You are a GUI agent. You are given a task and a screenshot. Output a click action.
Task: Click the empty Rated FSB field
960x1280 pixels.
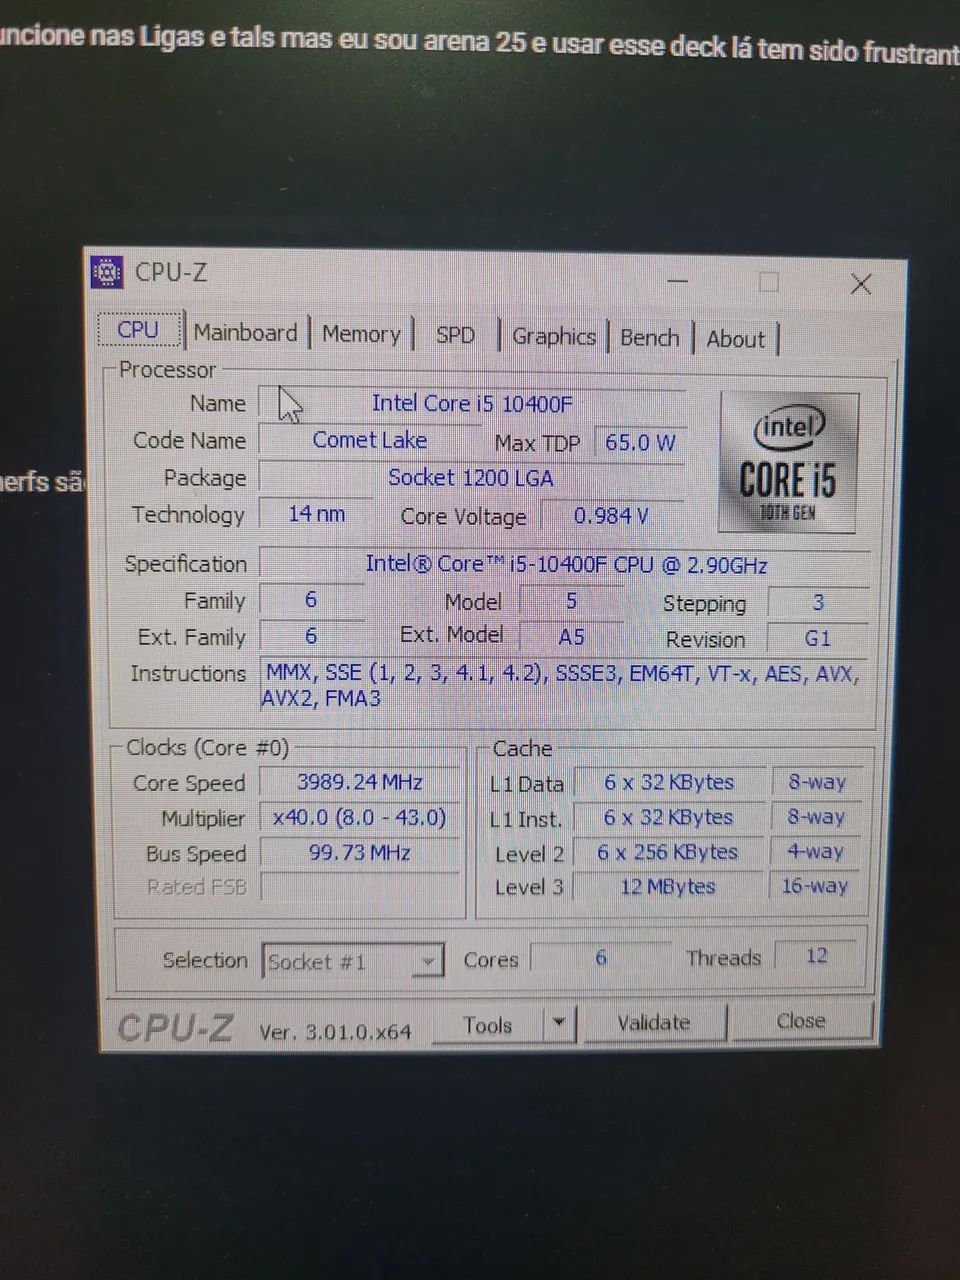(360, 886)
